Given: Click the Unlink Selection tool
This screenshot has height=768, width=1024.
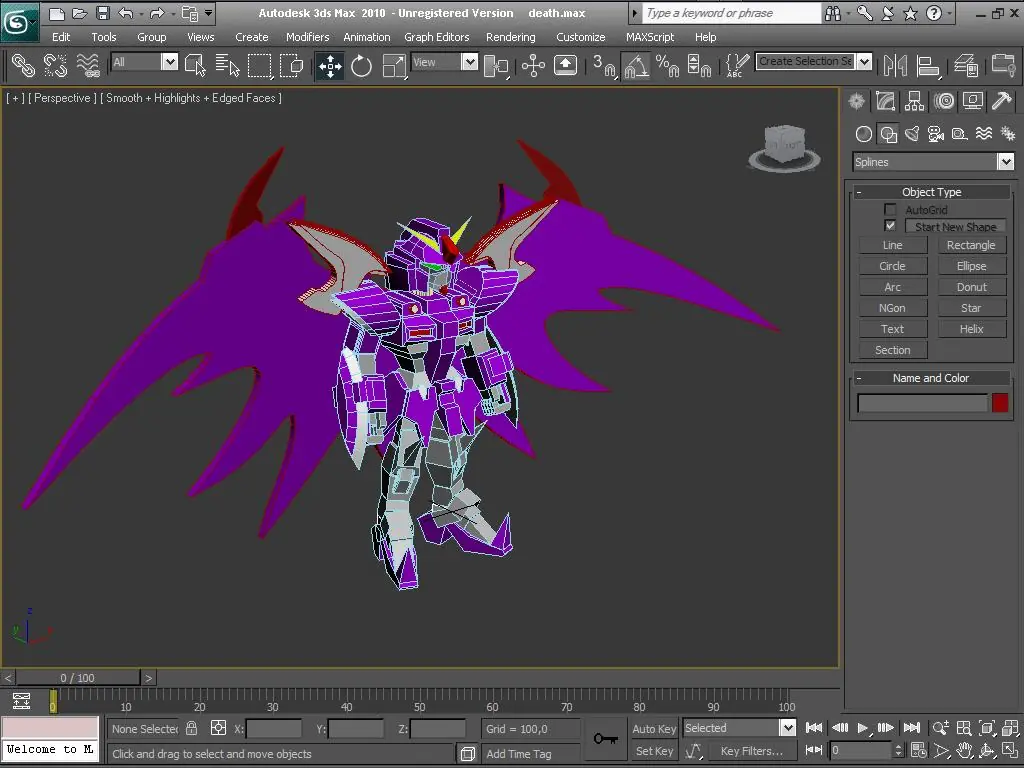Looking at the screenshot, I should pos(56,65).
